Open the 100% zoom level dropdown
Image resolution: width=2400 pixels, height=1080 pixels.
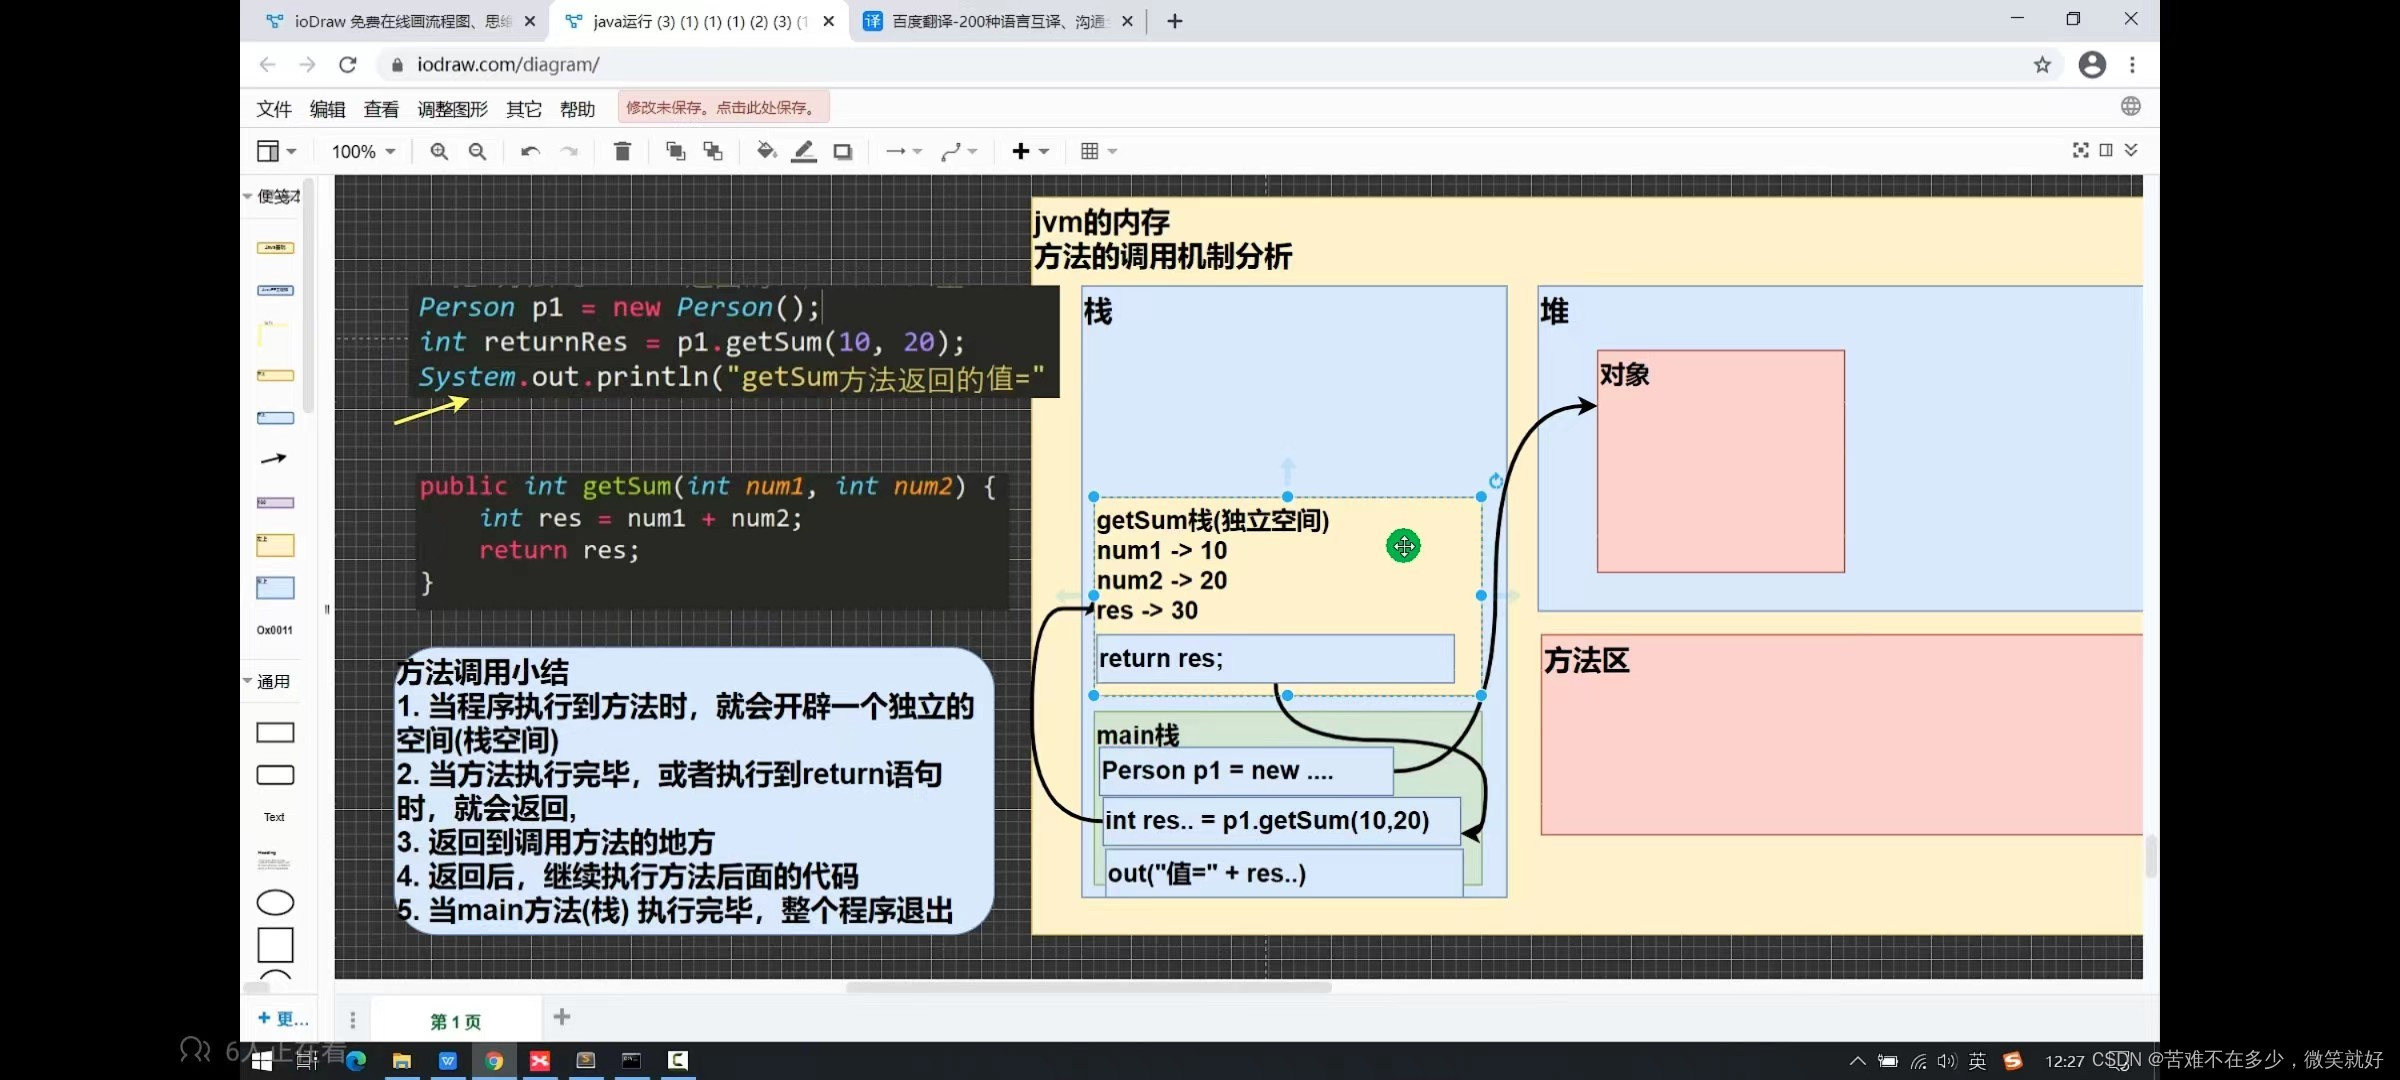point(364,151)
